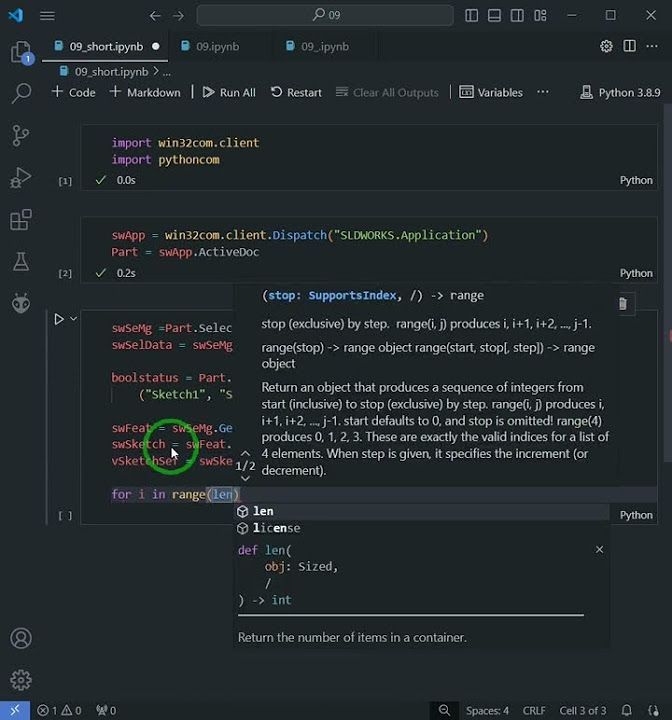This screenshot has height=720, width=672.
Task: Change language mode of second cell Python label
Action: 636,273
